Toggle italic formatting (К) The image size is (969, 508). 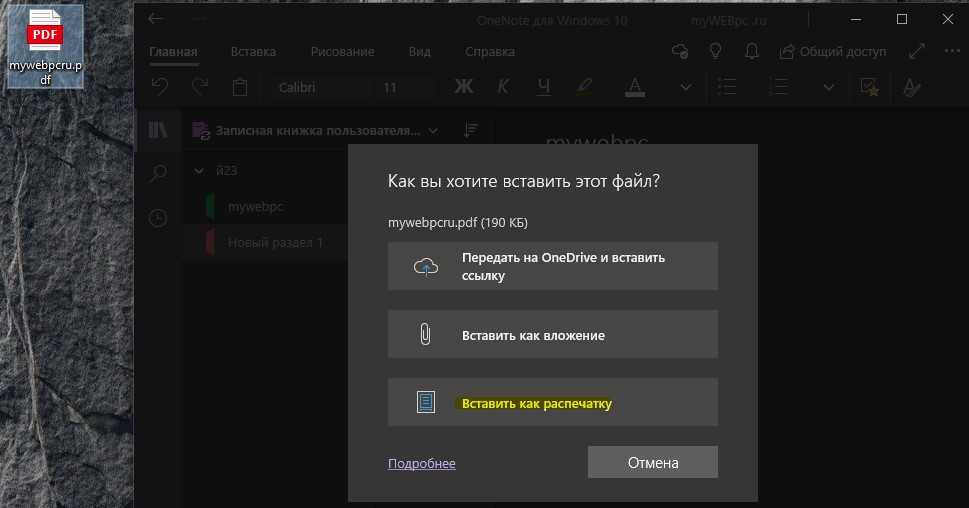(x=504, y=87)
